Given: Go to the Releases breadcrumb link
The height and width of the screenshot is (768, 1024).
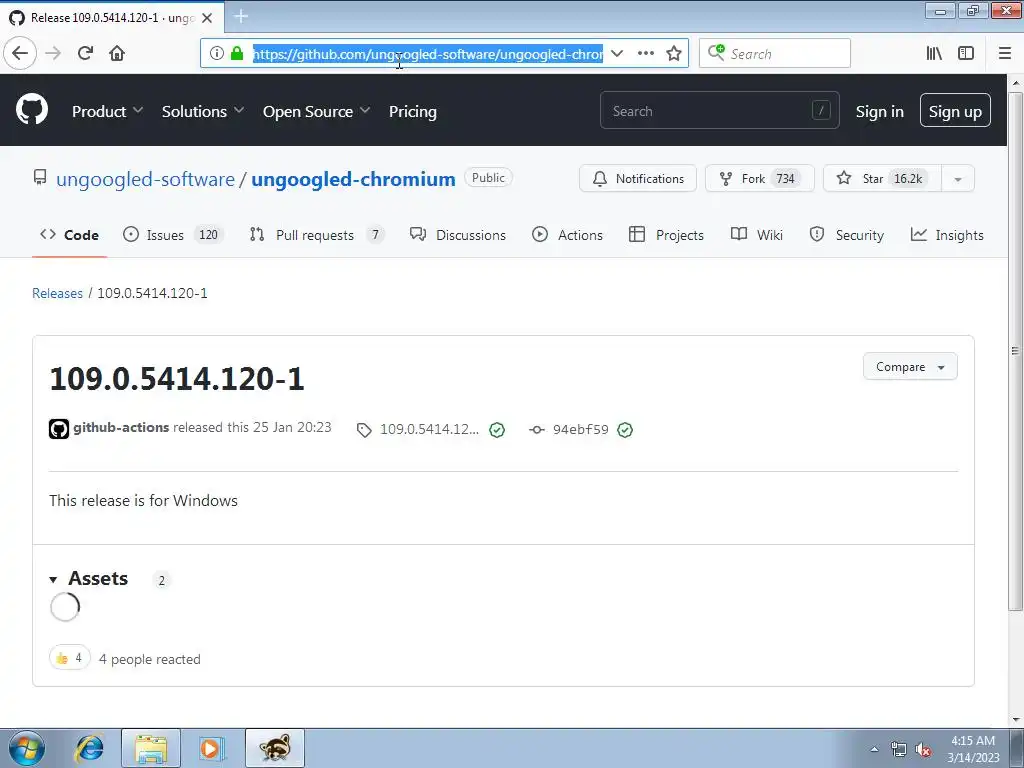Looking at the screenshot, I should pos(57,293).
